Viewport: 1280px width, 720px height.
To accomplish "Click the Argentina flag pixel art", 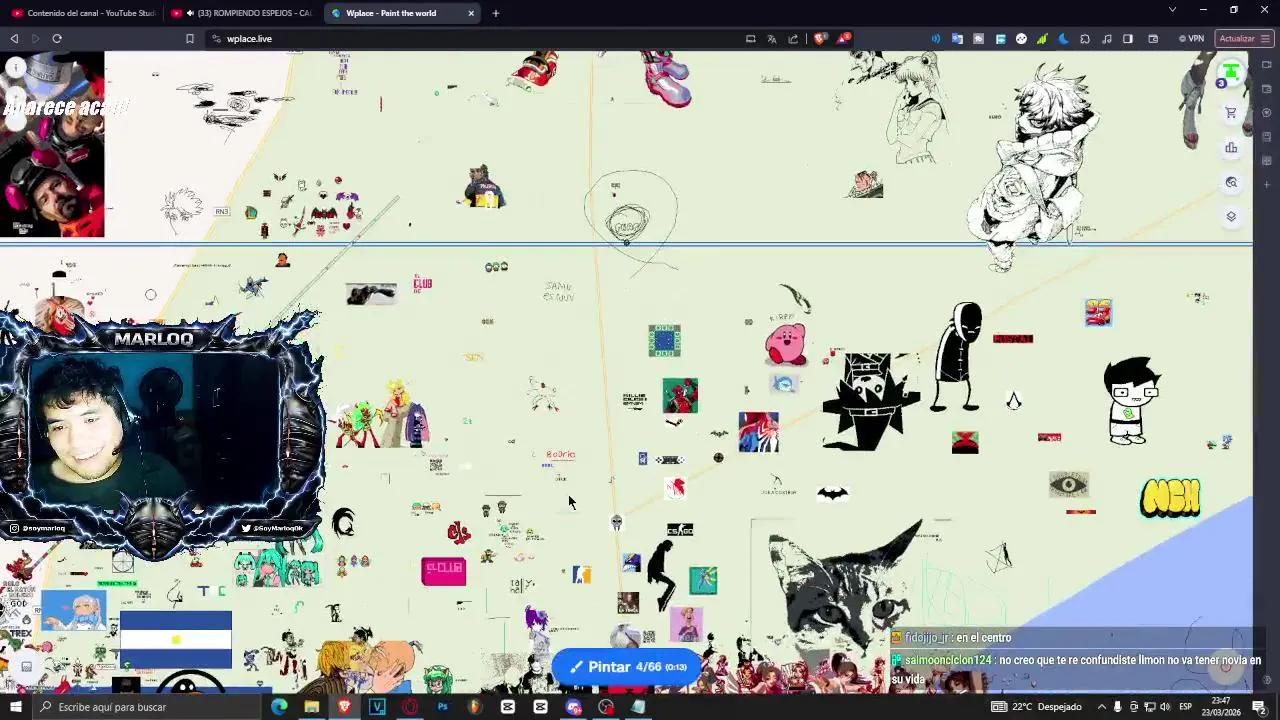I will 176,640.
